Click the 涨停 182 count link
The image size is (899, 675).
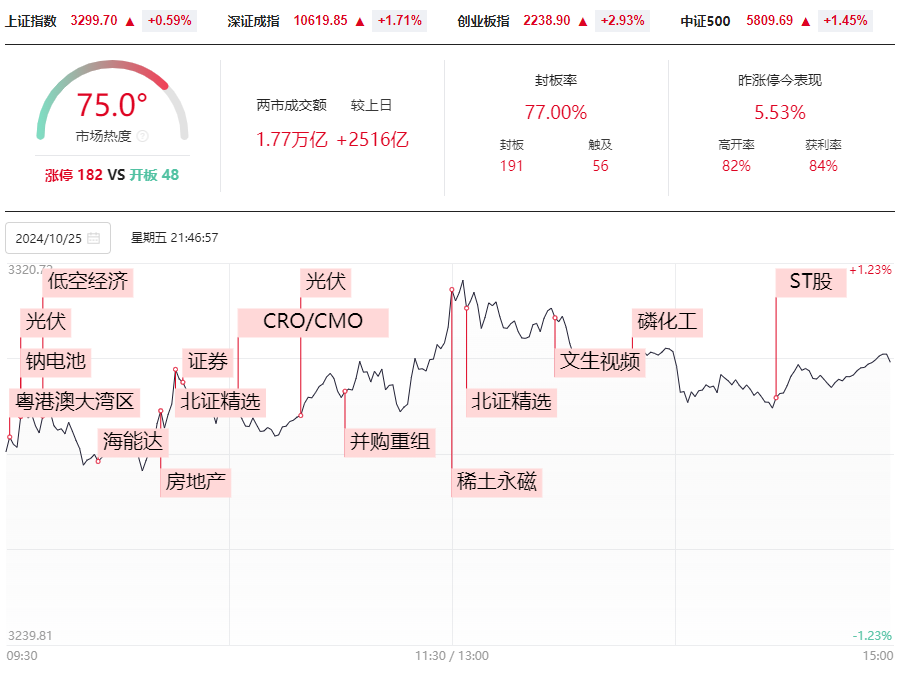coord(74,175)
